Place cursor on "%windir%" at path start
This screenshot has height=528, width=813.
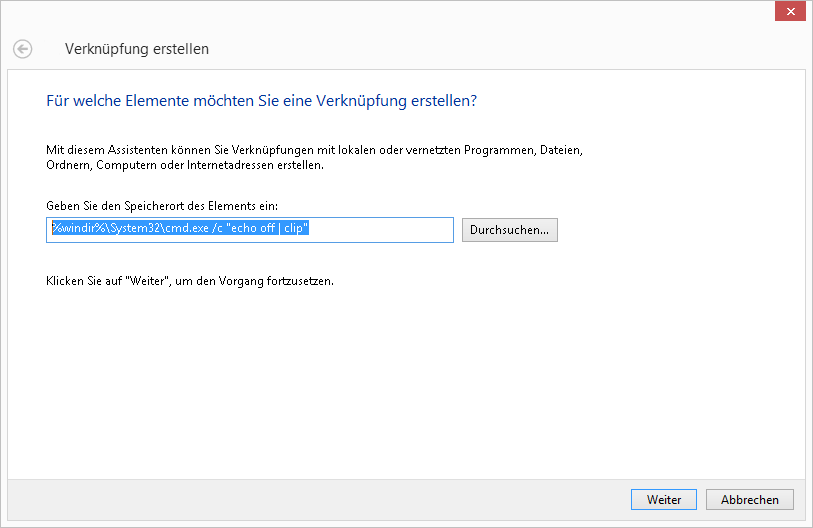73,229
